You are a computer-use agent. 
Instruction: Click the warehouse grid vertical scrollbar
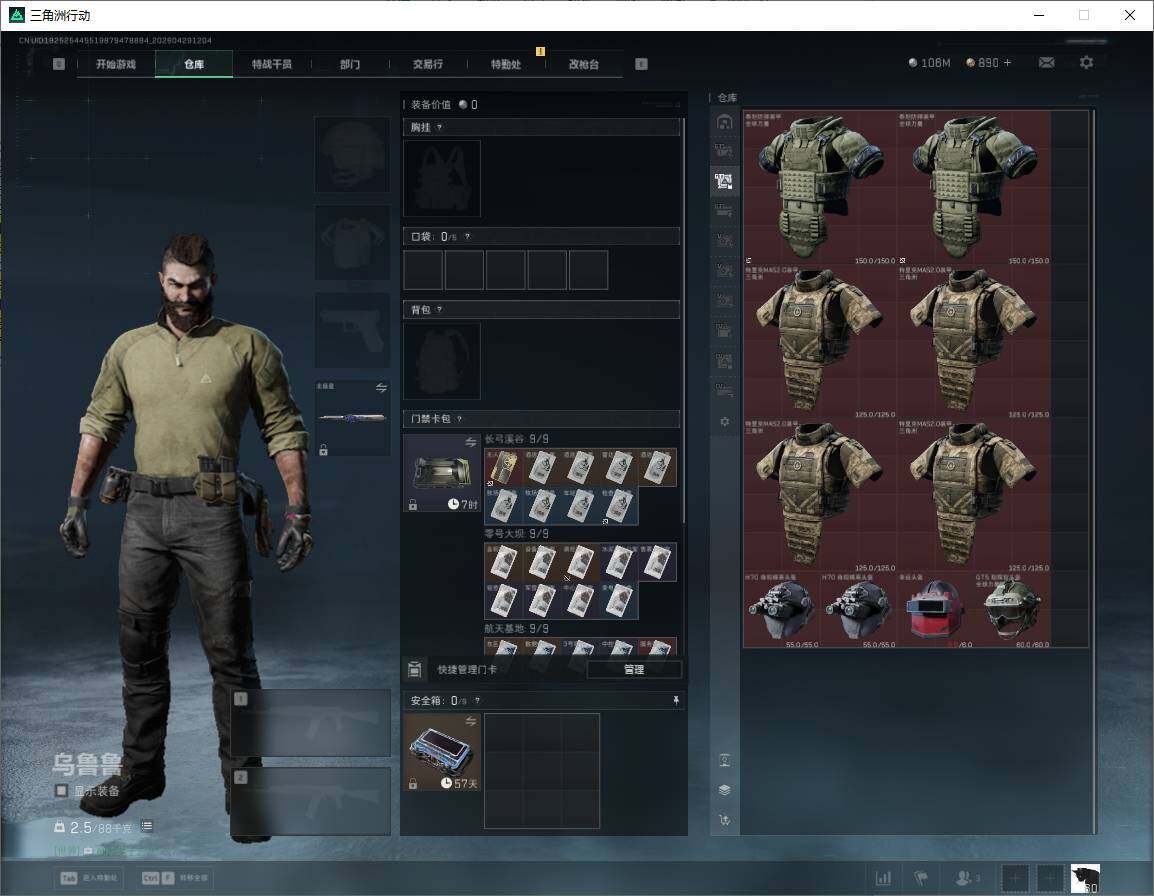pyautogui.click(x=1094, y=471)
